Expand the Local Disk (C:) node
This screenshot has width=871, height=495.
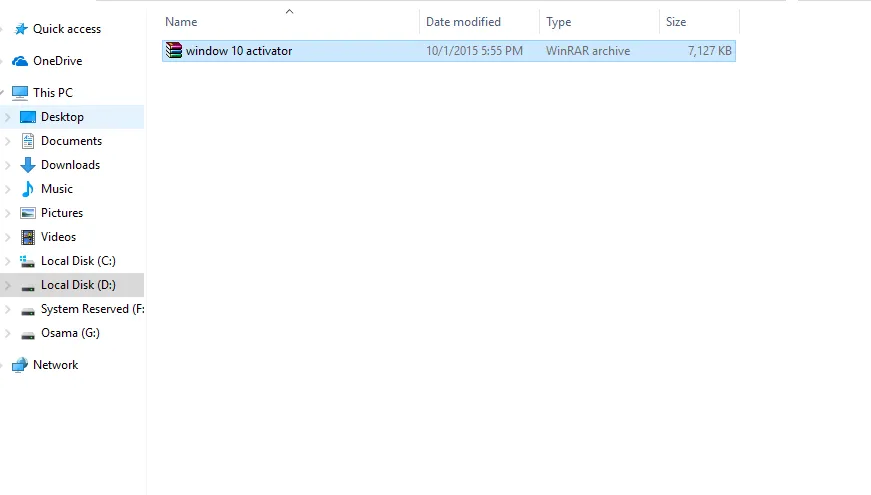pos(8,261)
